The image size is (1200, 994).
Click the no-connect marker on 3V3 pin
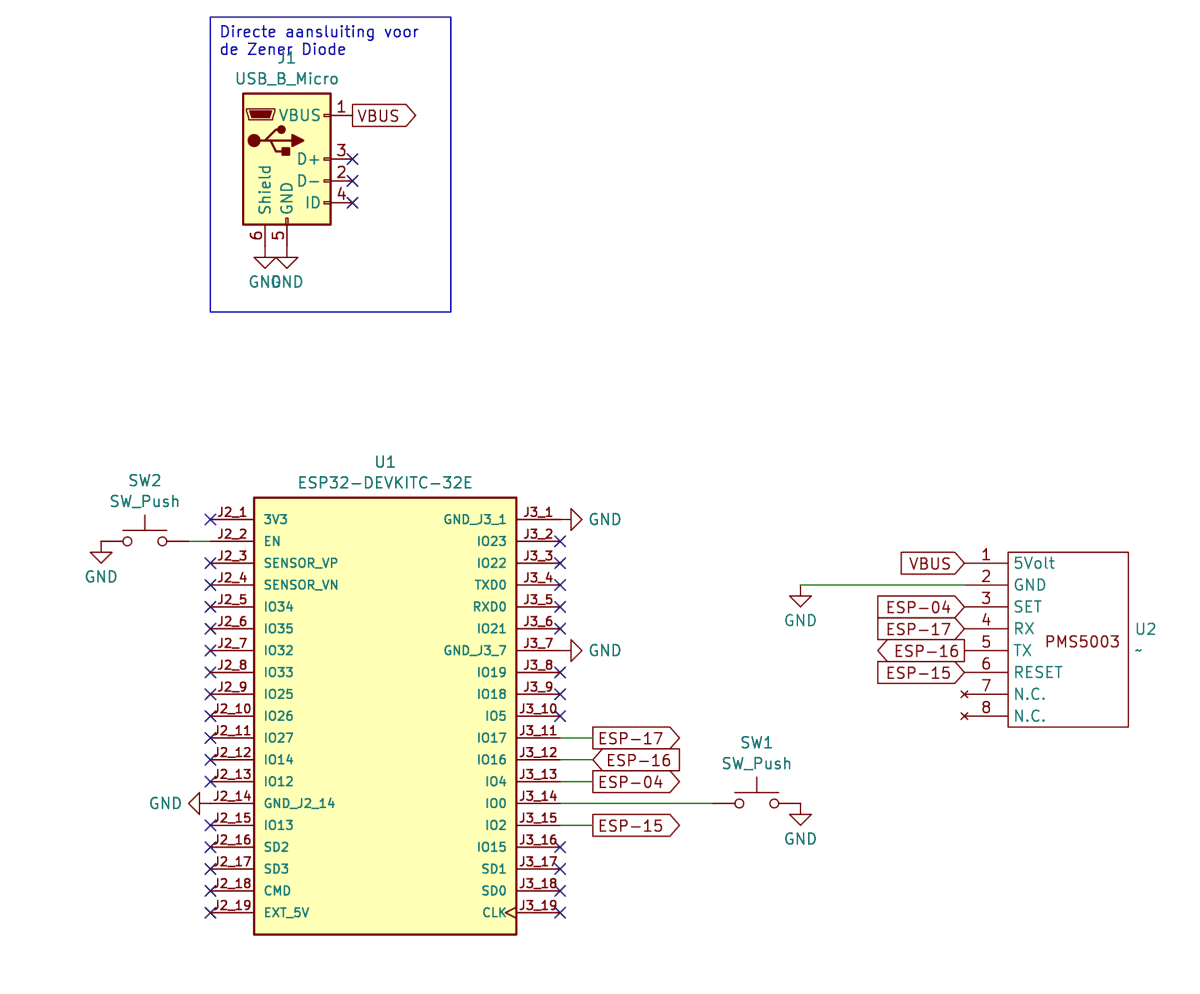(x=210, y=520)
